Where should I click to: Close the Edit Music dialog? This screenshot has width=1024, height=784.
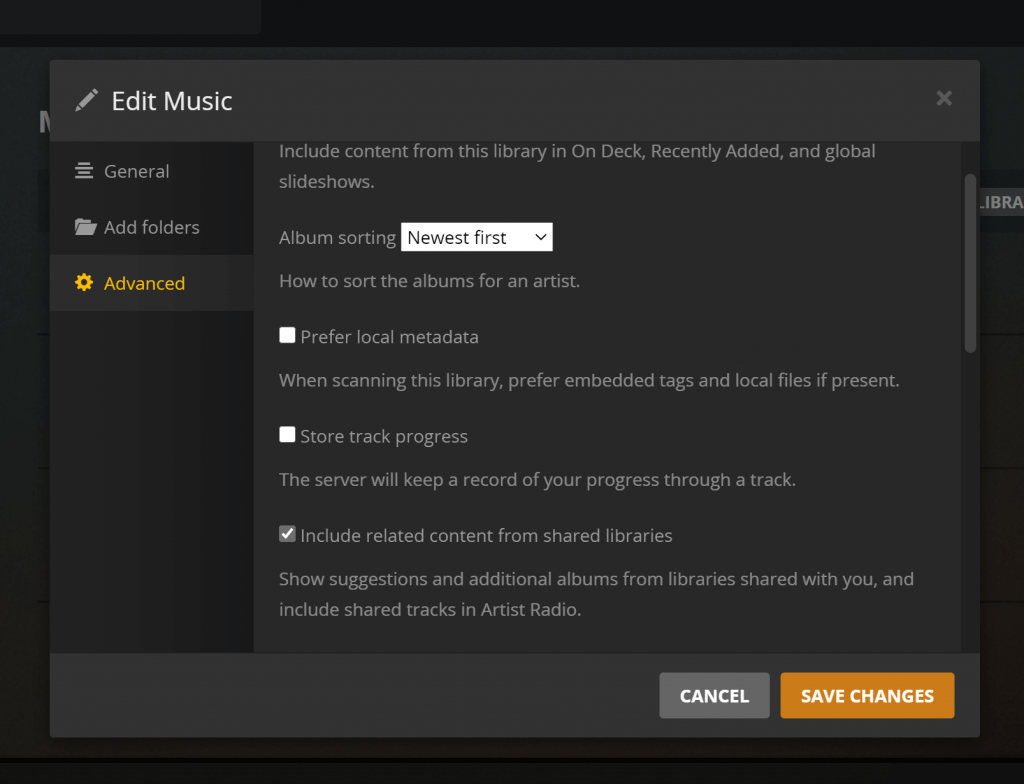944,98
